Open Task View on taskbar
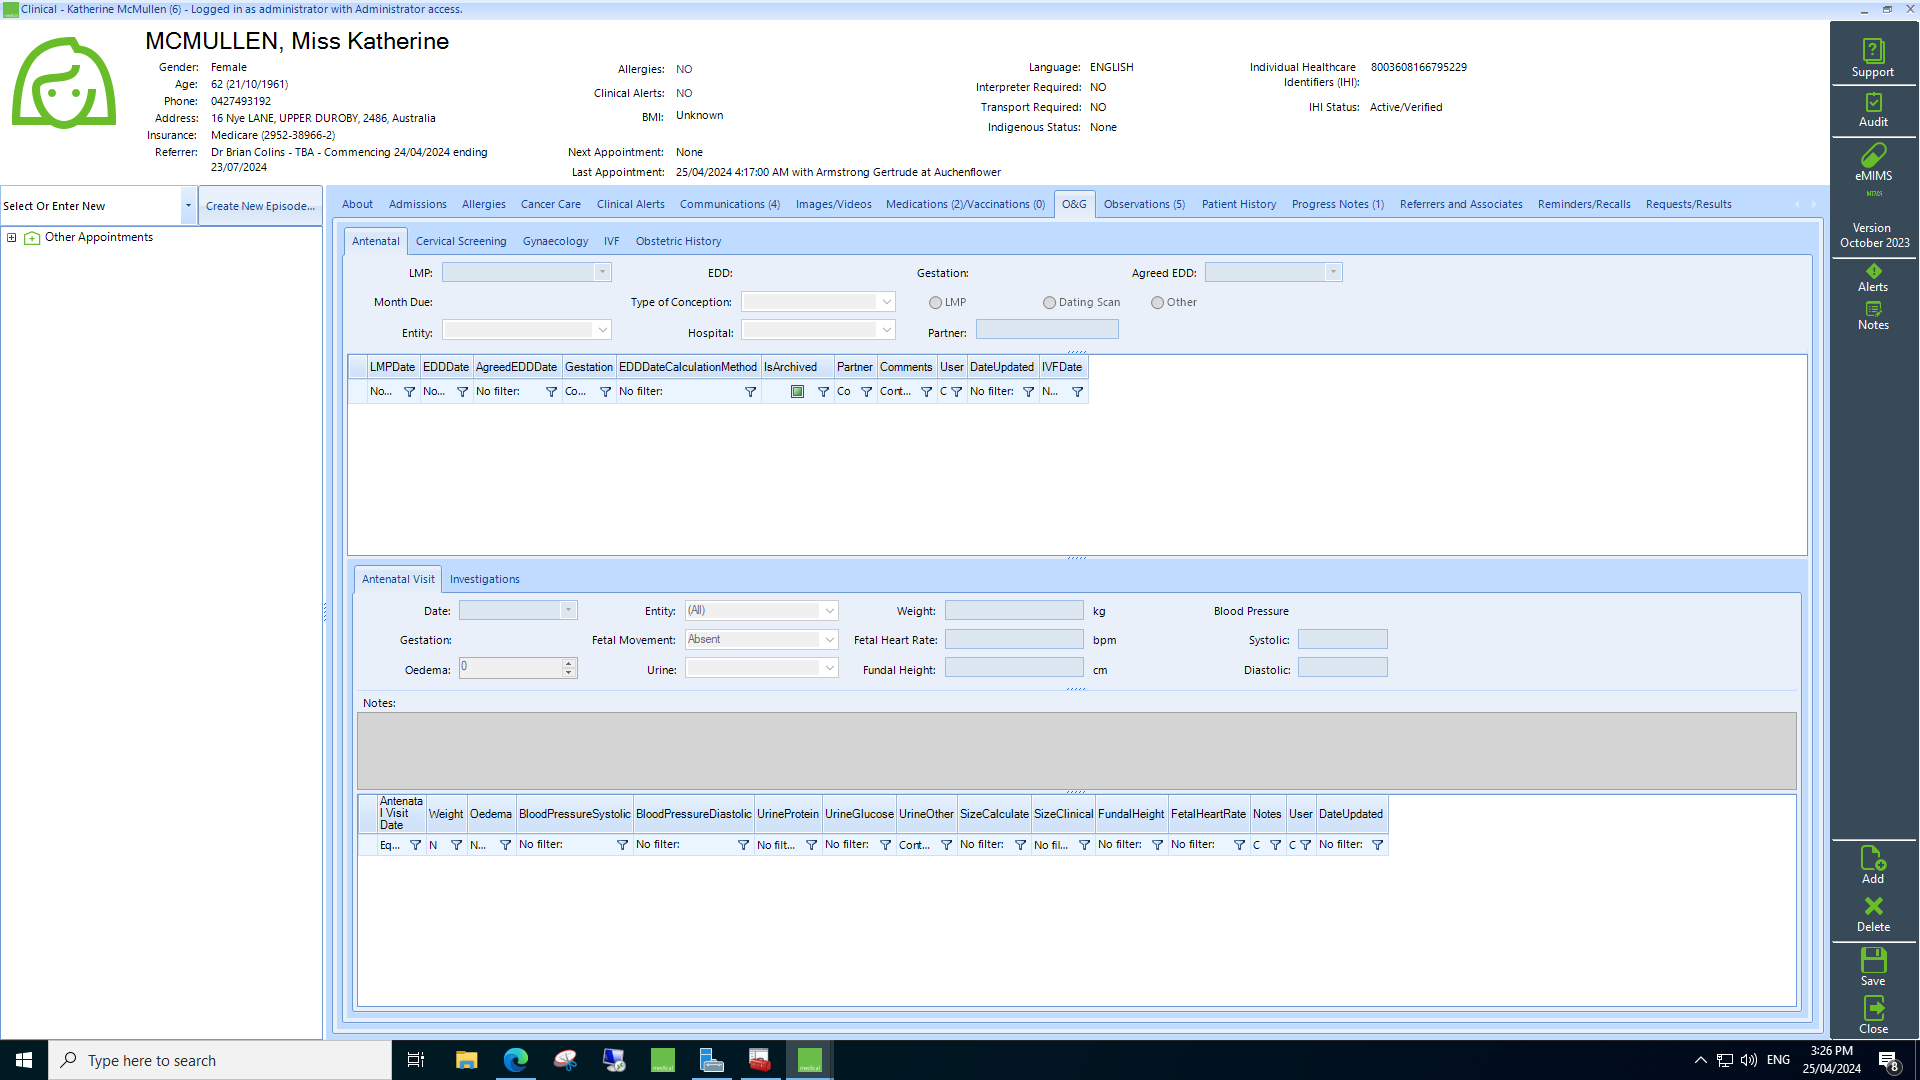1920x1080 pixels. tap(416, 1060)
